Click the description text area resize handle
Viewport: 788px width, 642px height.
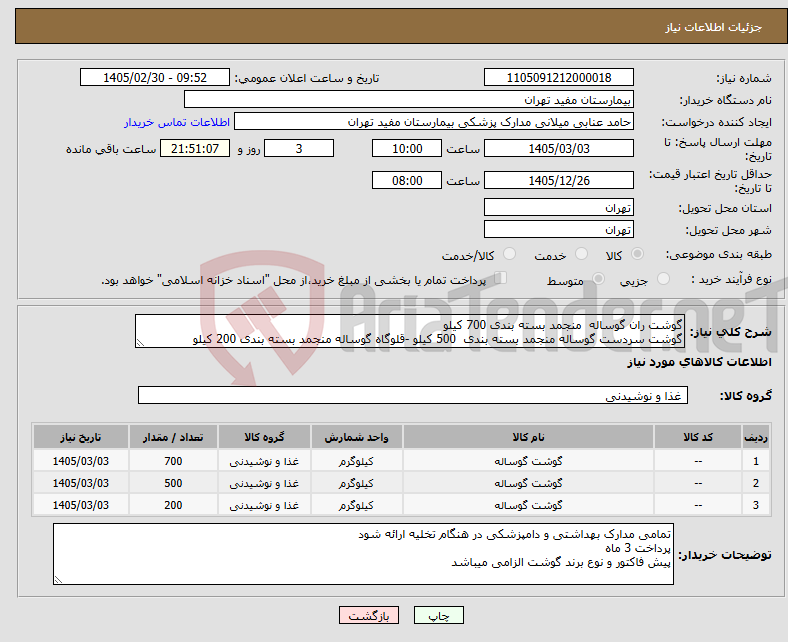140,343
